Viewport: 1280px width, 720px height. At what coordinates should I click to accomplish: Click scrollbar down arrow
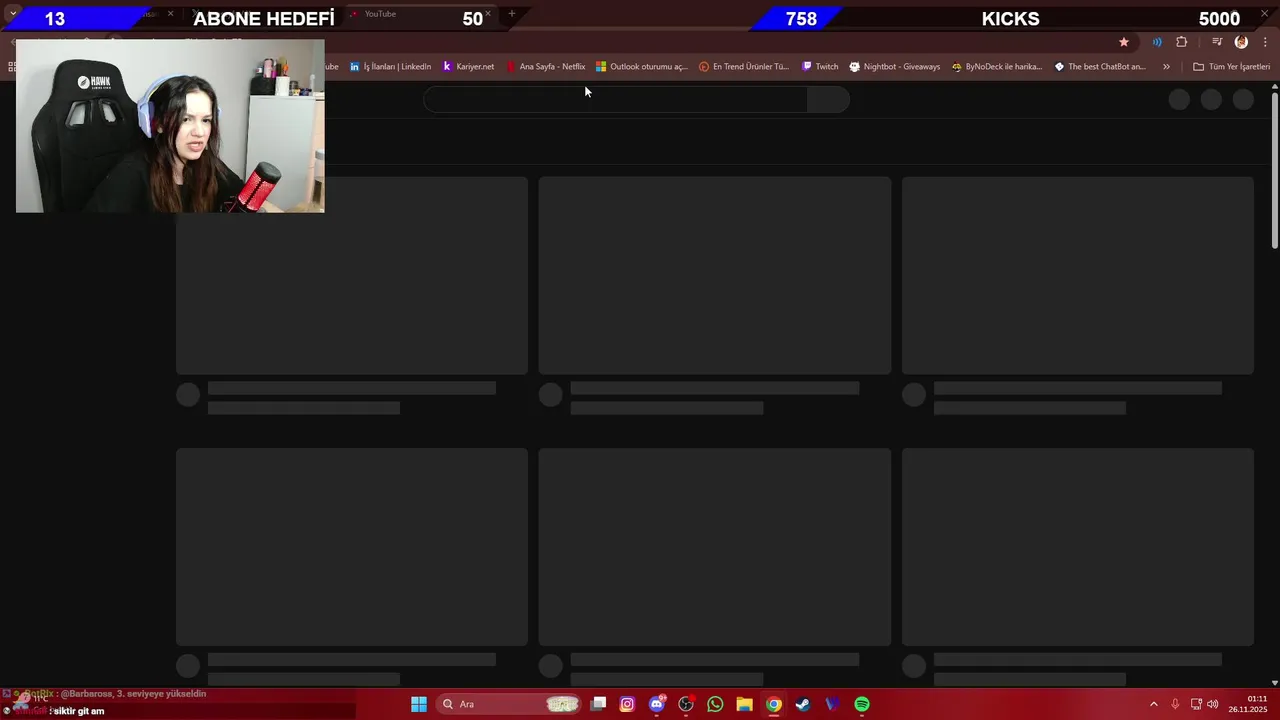click(1274, 682)
